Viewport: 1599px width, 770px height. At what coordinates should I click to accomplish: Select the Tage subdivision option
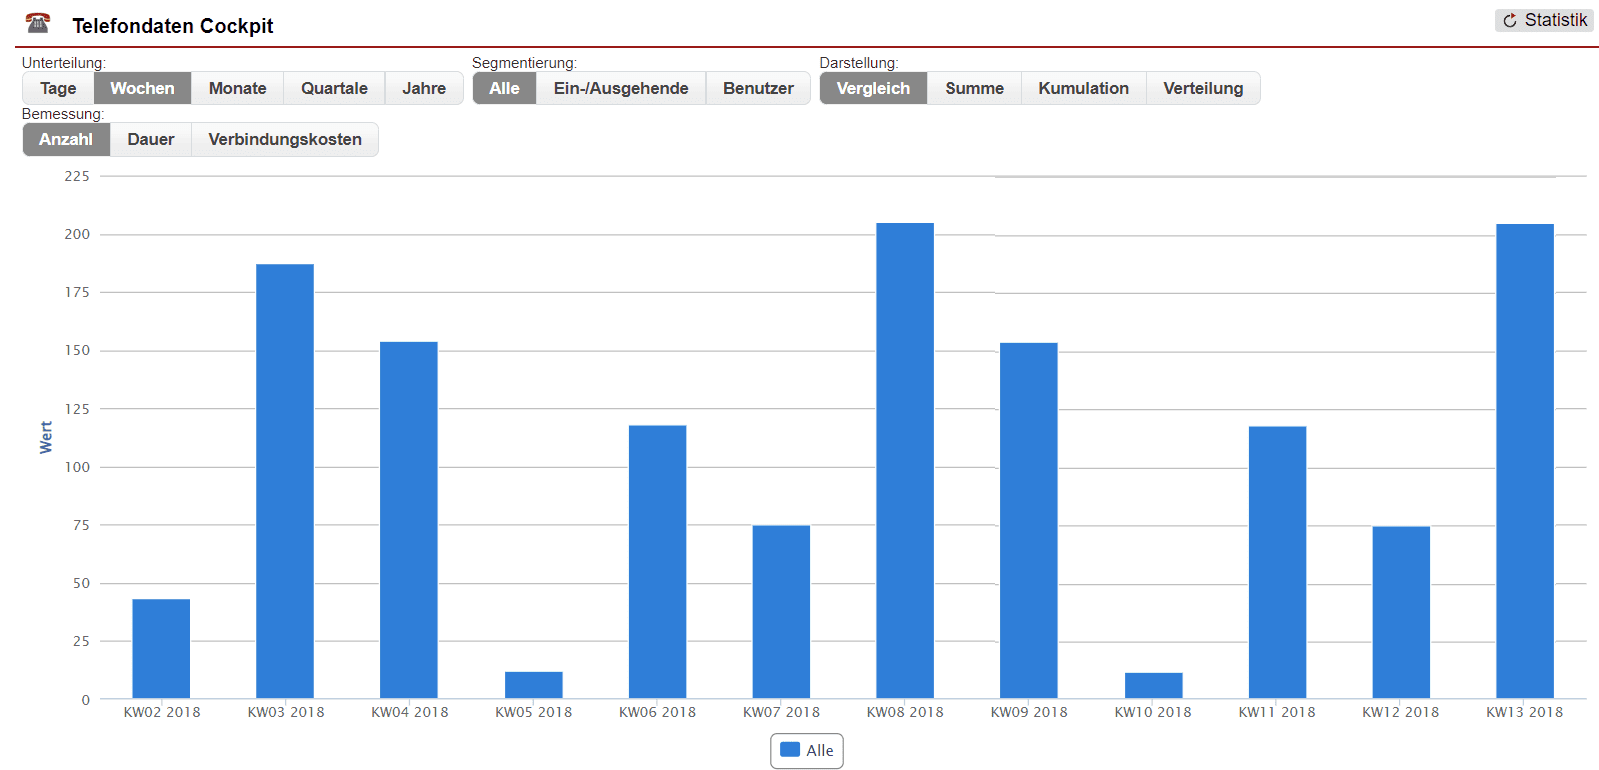coord(58,88)
